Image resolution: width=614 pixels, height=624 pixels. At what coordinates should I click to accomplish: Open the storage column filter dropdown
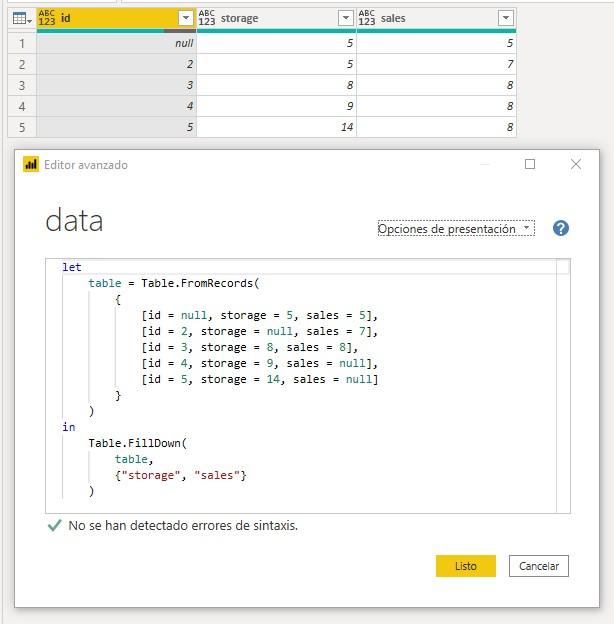click(x=346, y=18)
